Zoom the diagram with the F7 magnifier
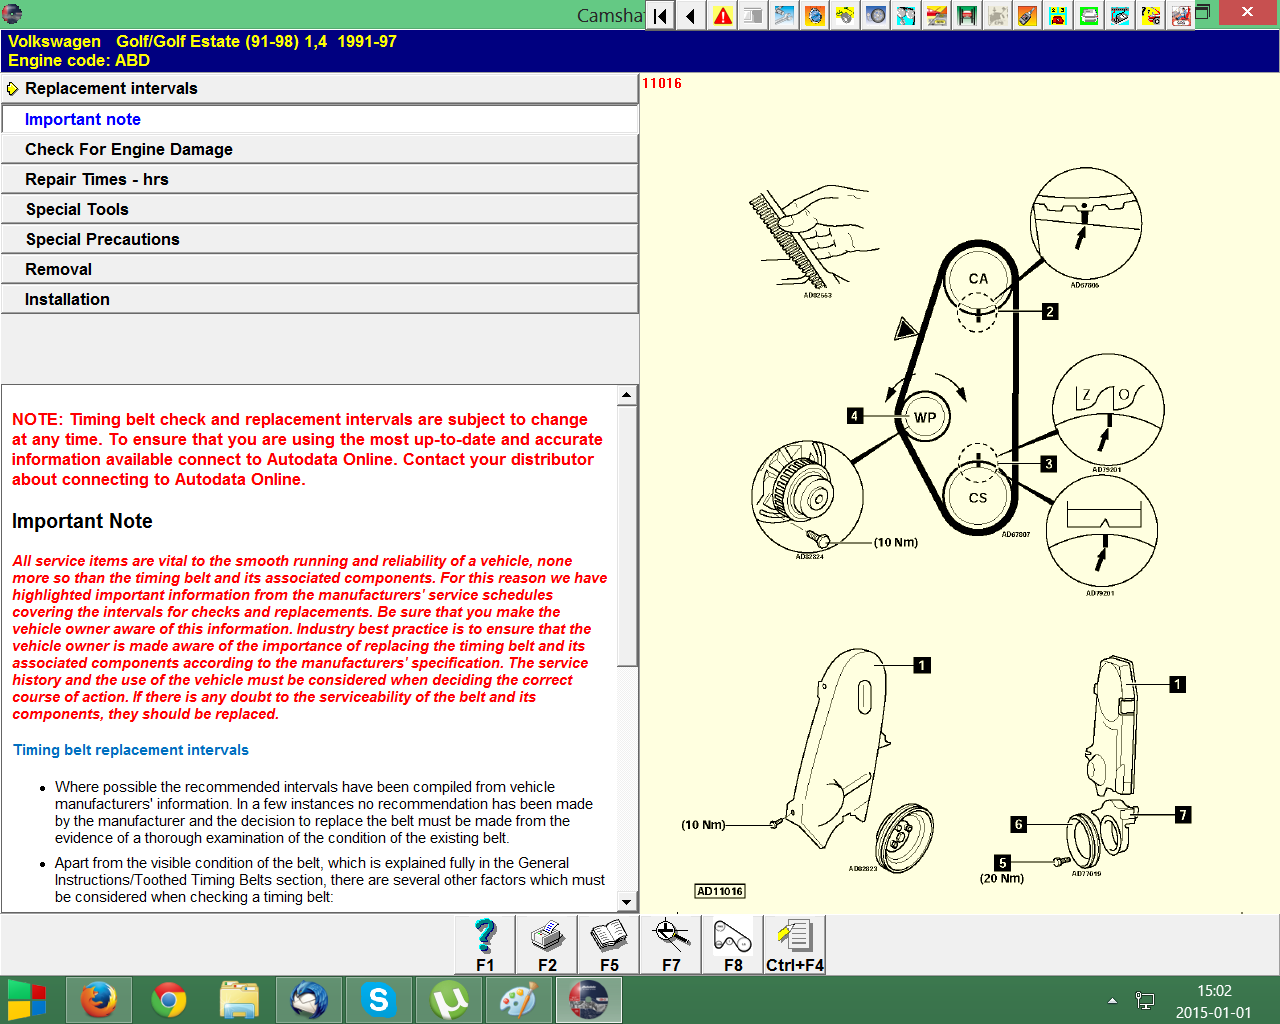Viewport: 1280px width, 1024px height. pos(671,945)
